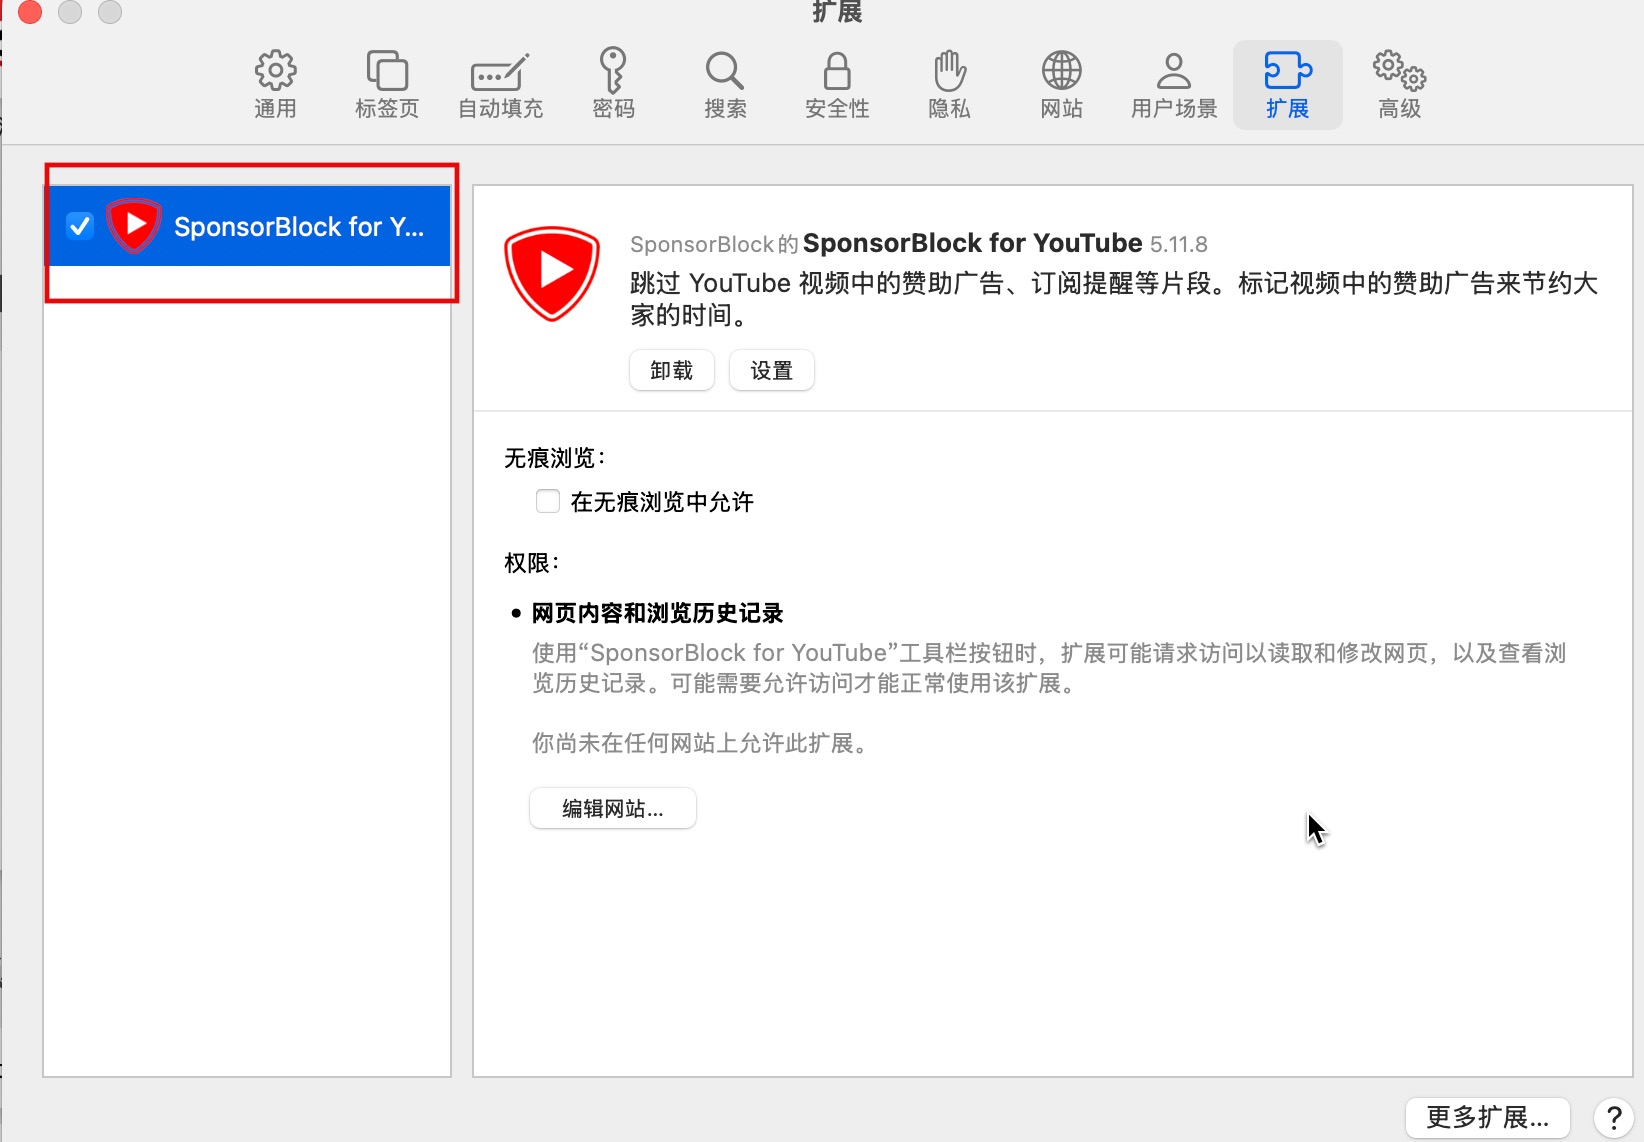Screen dimensions: 1644x1142
Task: Click the large SponsorBlock shield logo
Action: click(x=552, y=272)
